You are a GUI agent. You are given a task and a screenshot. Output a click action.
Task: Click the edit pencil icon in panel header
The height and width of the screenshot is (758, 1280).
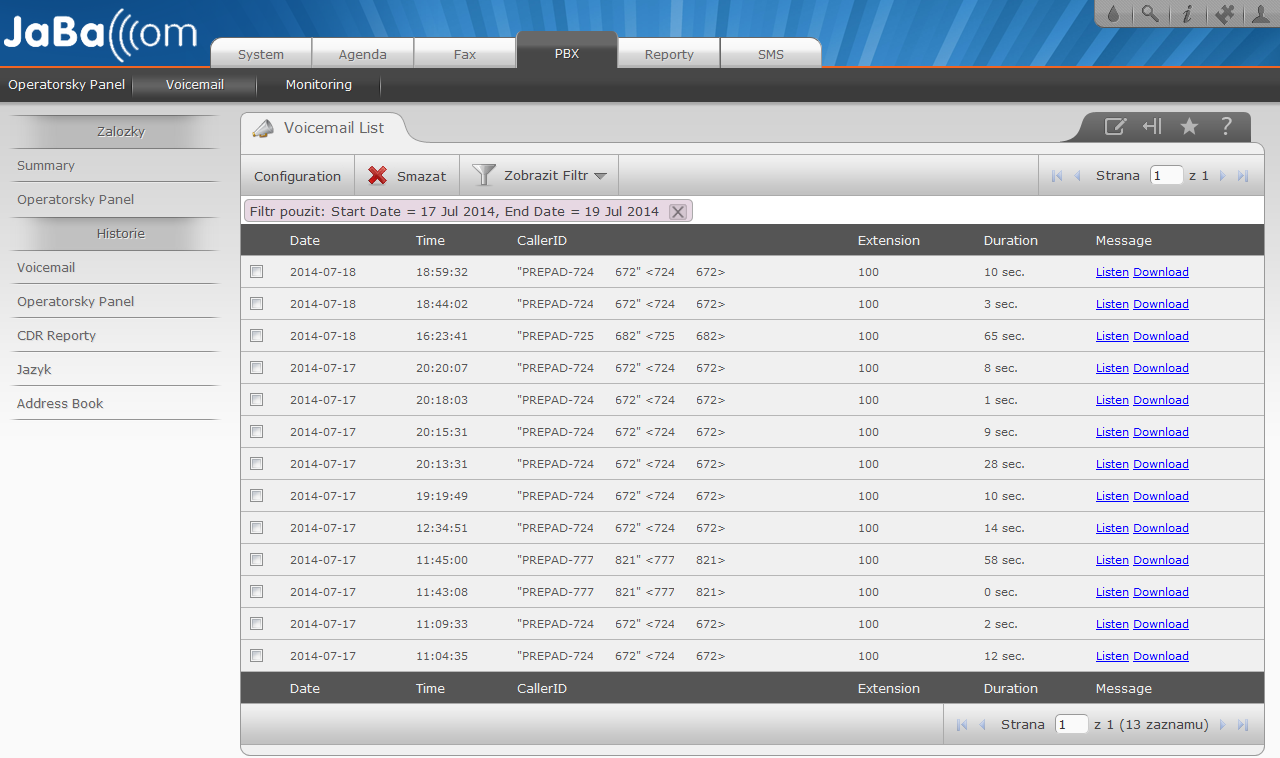[x=1115, y=126]
